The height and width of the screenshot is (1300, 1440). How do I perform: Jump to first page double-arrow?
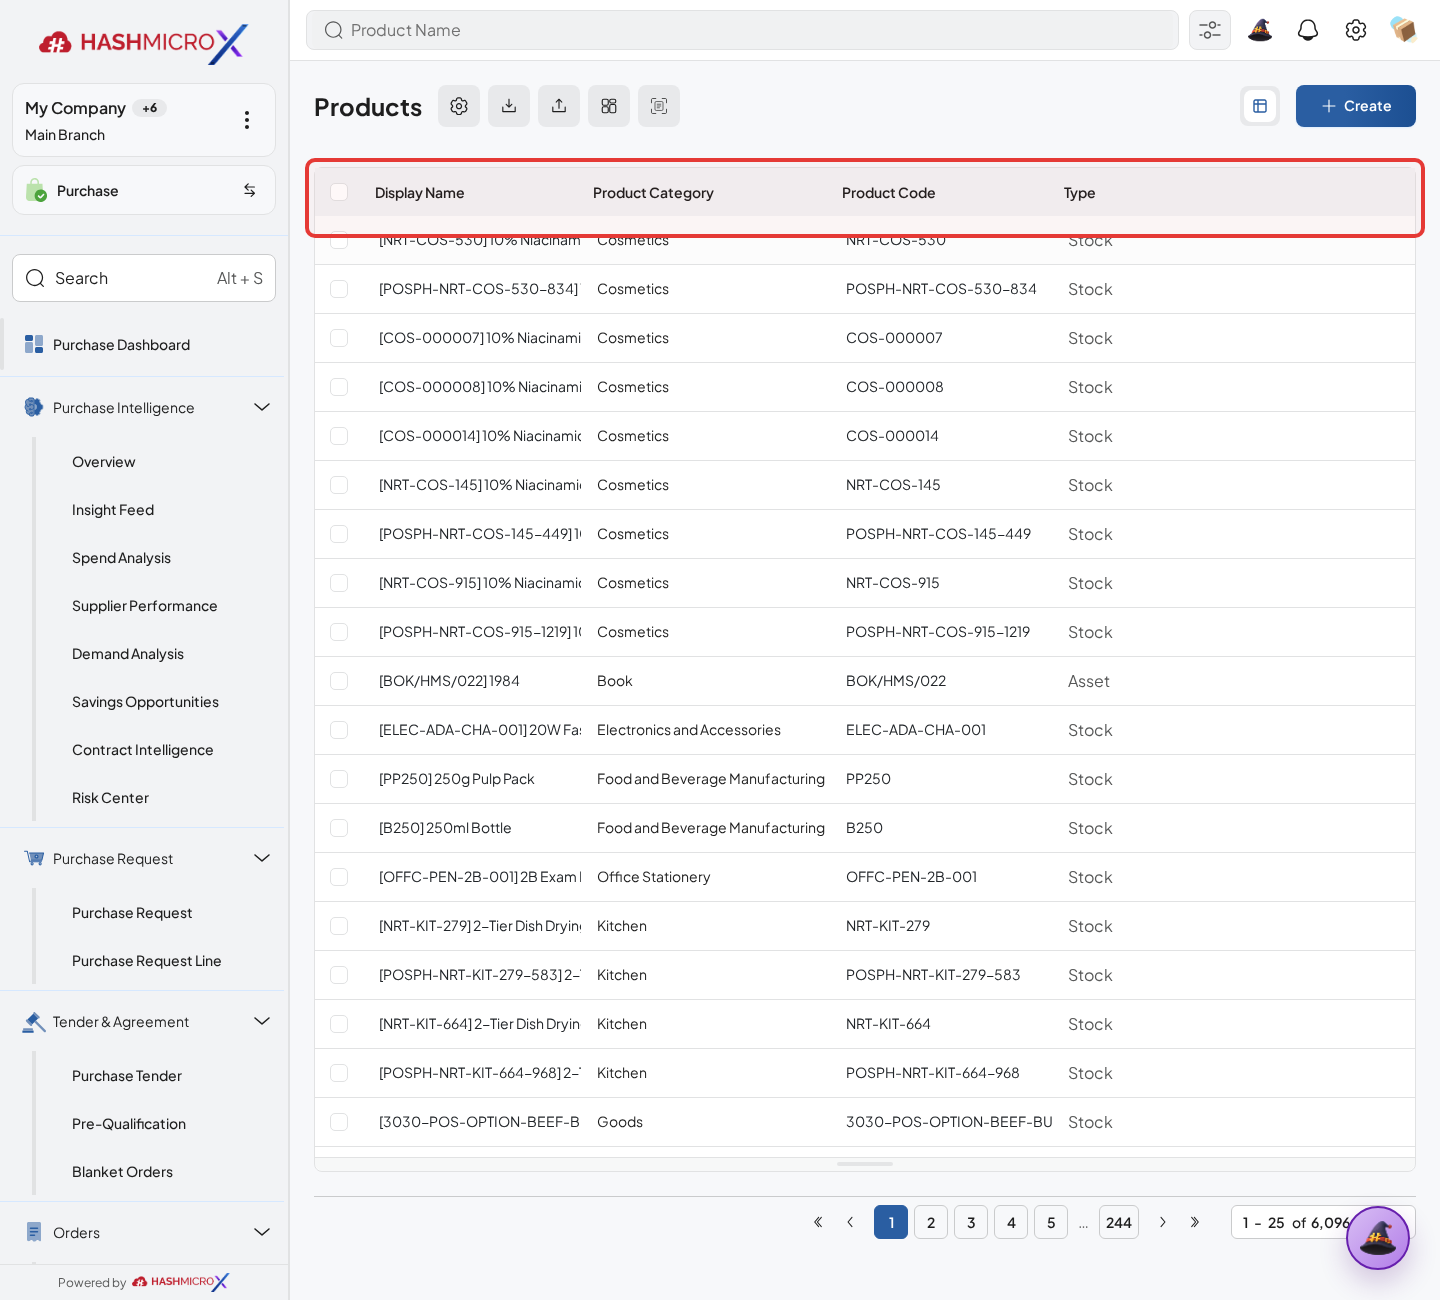[x=818, y=1222]
